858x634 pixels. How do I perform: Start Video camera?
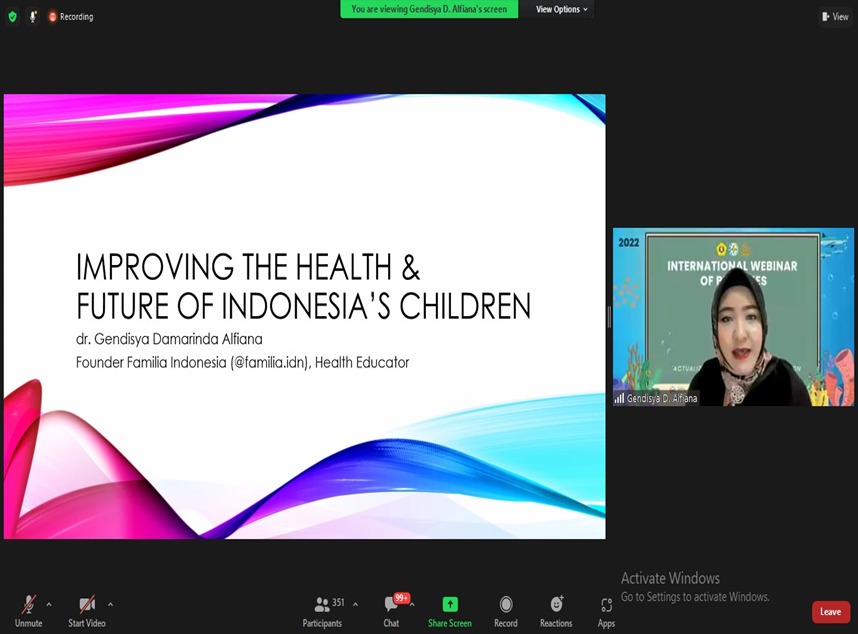point(87,609)
